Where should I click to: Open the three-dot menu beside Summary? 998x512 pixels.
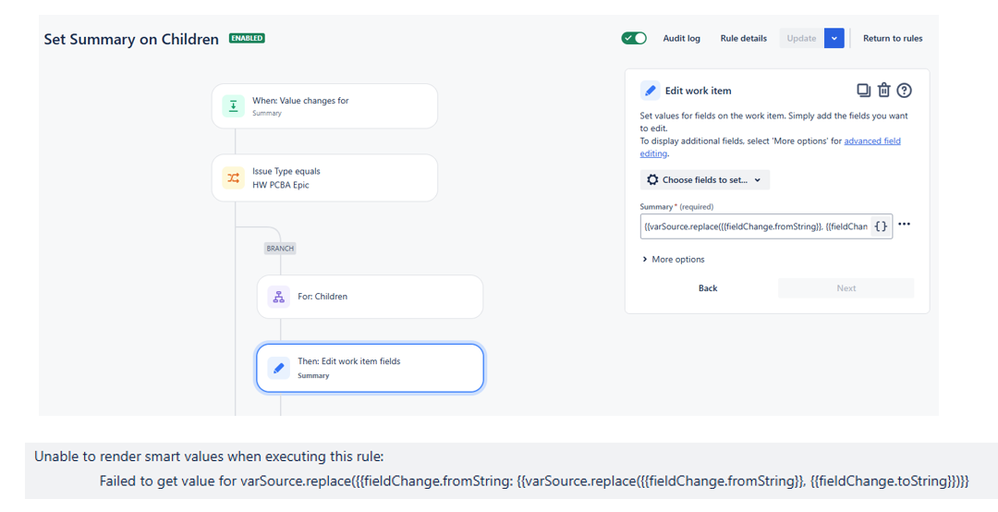904,225
